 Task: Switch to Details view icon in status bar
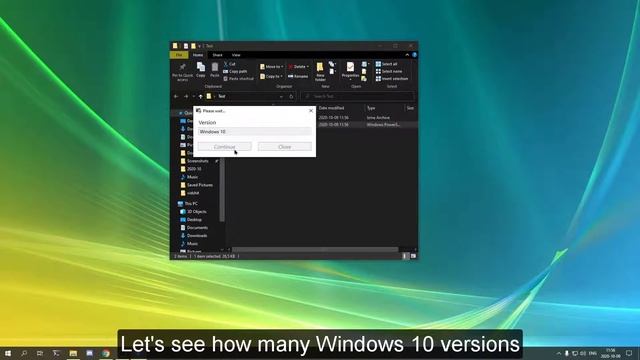pos(405,256)
